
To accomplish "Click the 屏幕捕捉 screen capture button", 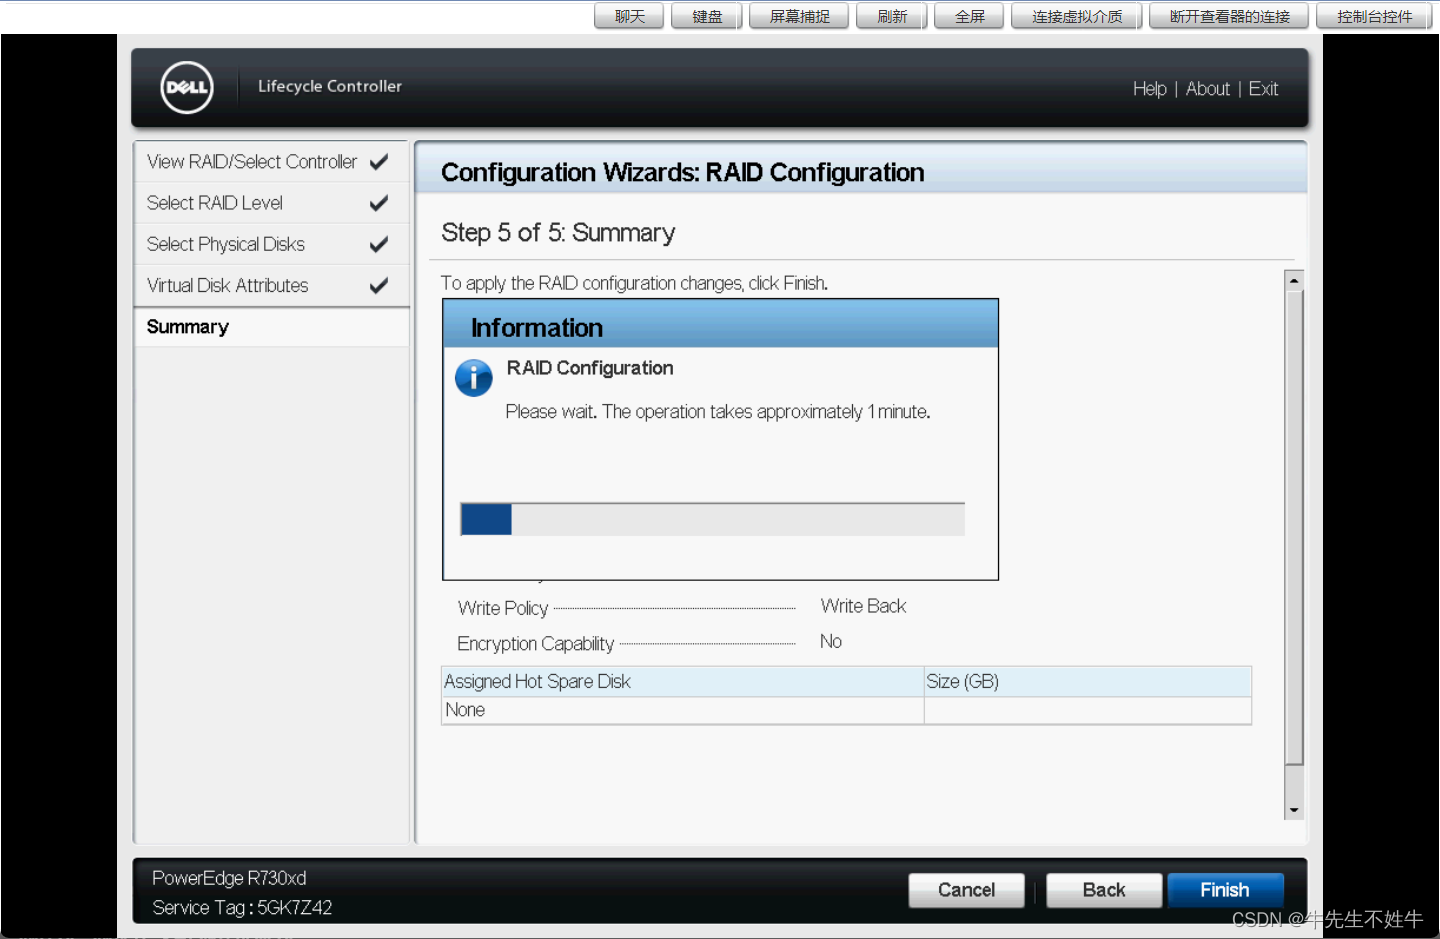I will 799,16.
